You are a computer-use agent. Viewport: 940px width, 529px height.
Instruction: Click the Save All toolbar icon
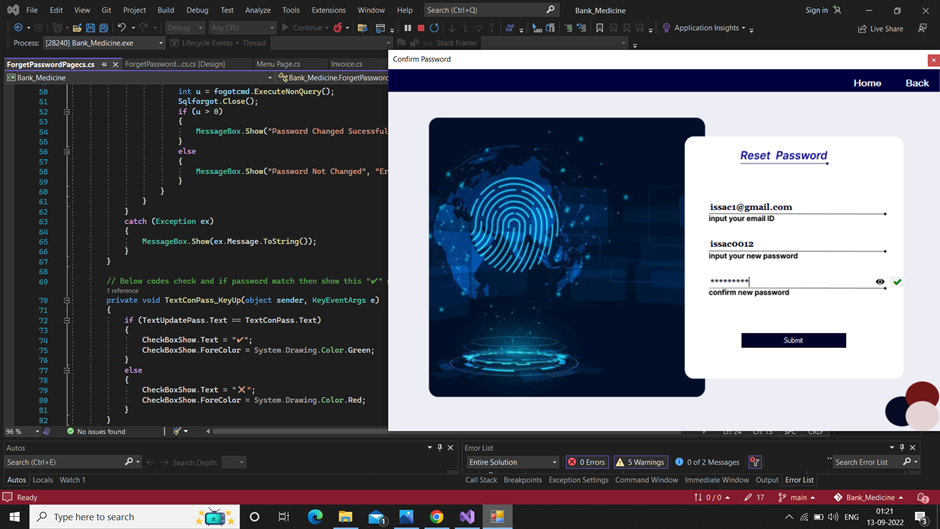(103, 28)
